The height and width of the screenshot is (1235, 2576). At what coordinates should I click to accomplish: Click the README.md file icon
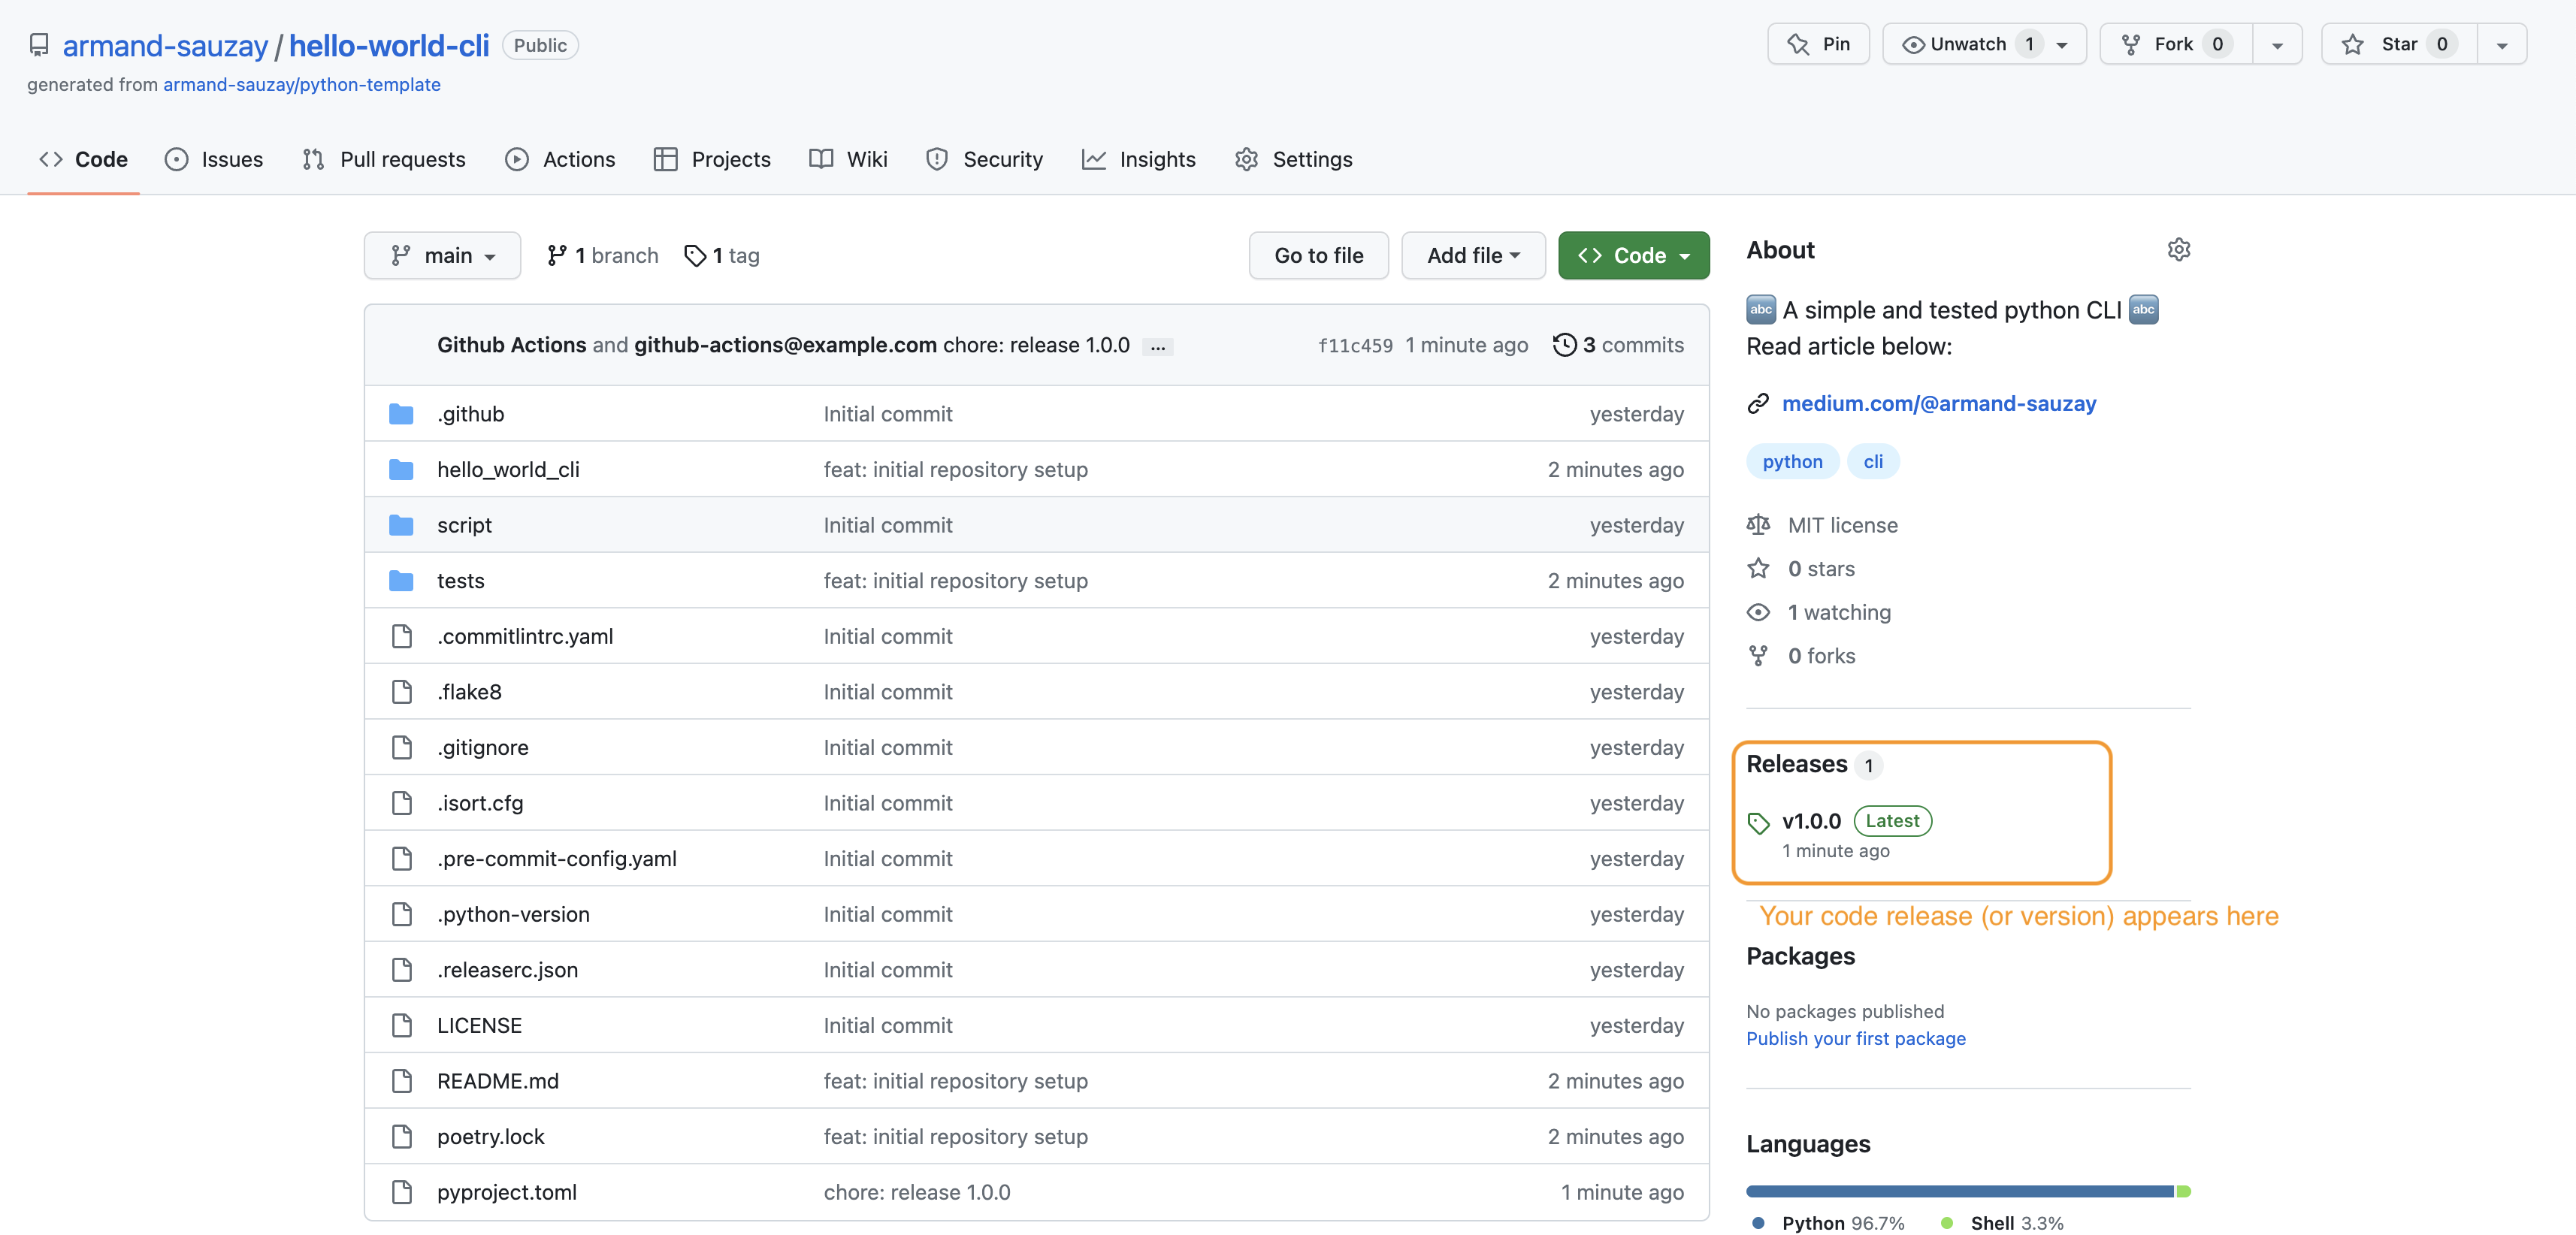tap(402, 1081)
